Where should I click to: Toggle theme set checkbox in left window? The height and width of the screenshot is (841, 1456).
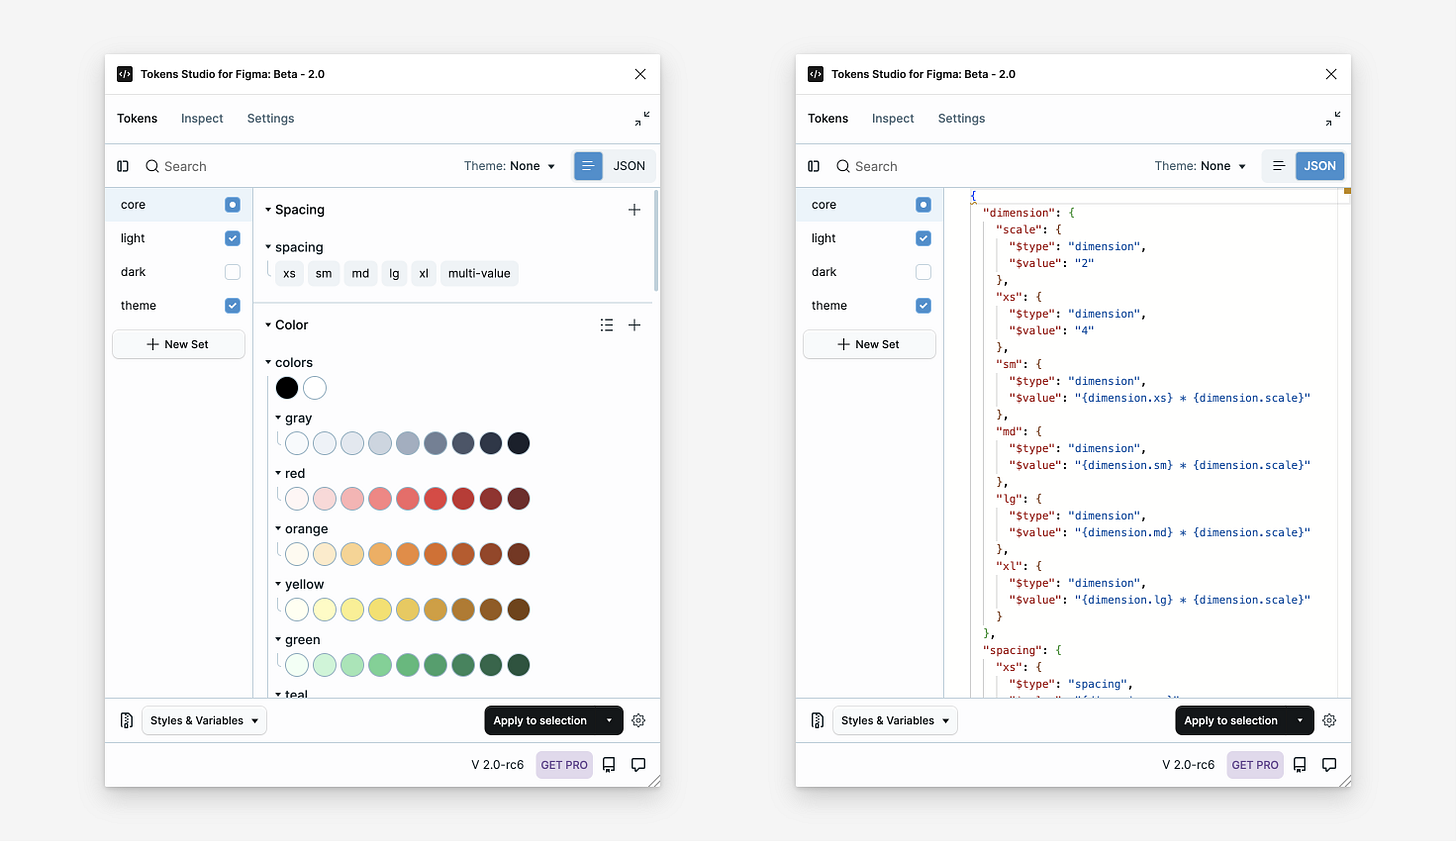(232, 306)
